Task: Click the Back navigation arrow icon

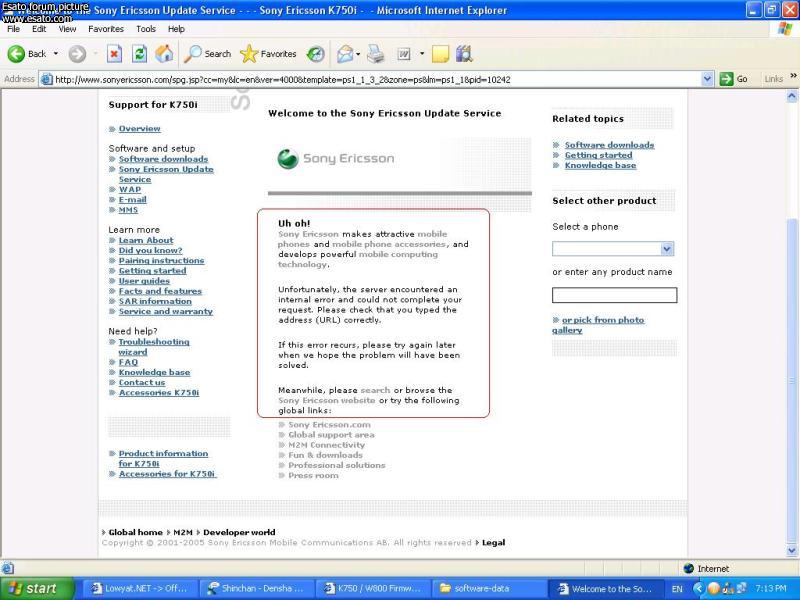Action: [16, 54]
